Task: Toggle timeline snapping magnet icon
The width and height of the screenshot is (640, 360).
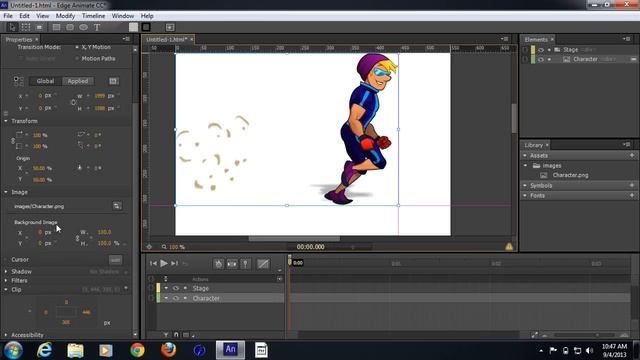Action: [176, 335]
